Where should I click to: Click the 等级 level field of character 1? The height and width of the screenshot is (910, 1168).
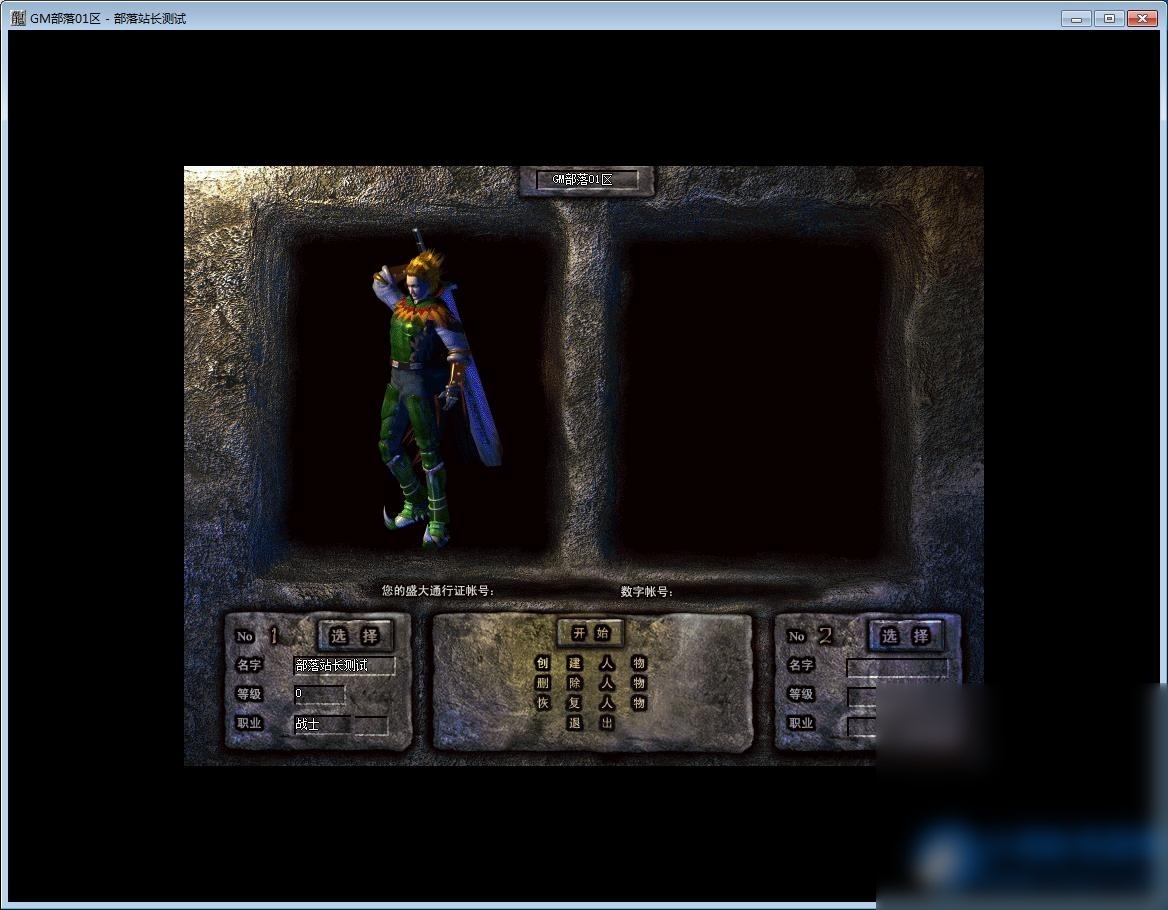pos(319,694)
